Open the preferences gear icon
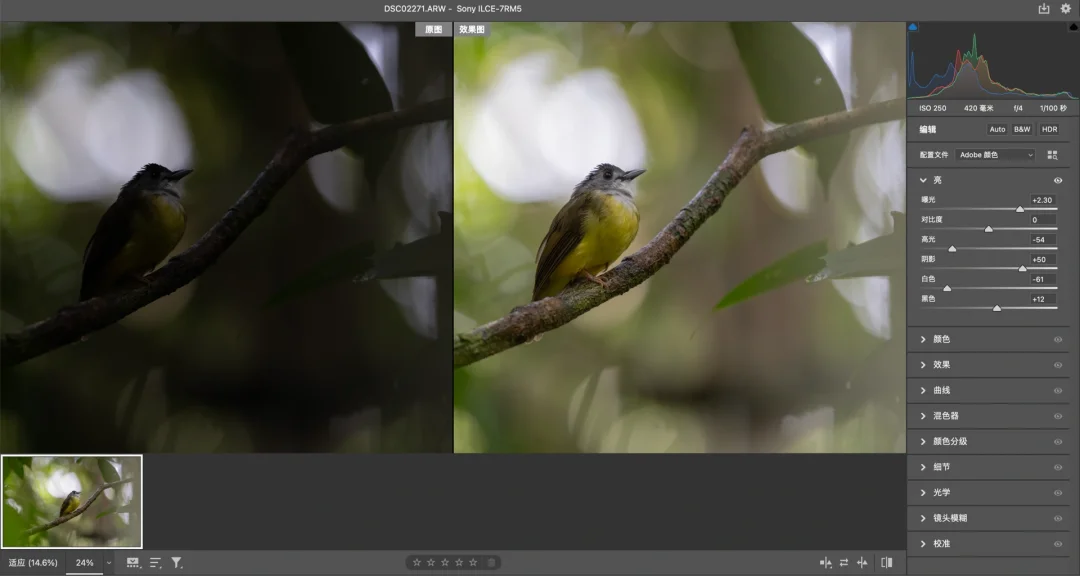 point(1065,9)
